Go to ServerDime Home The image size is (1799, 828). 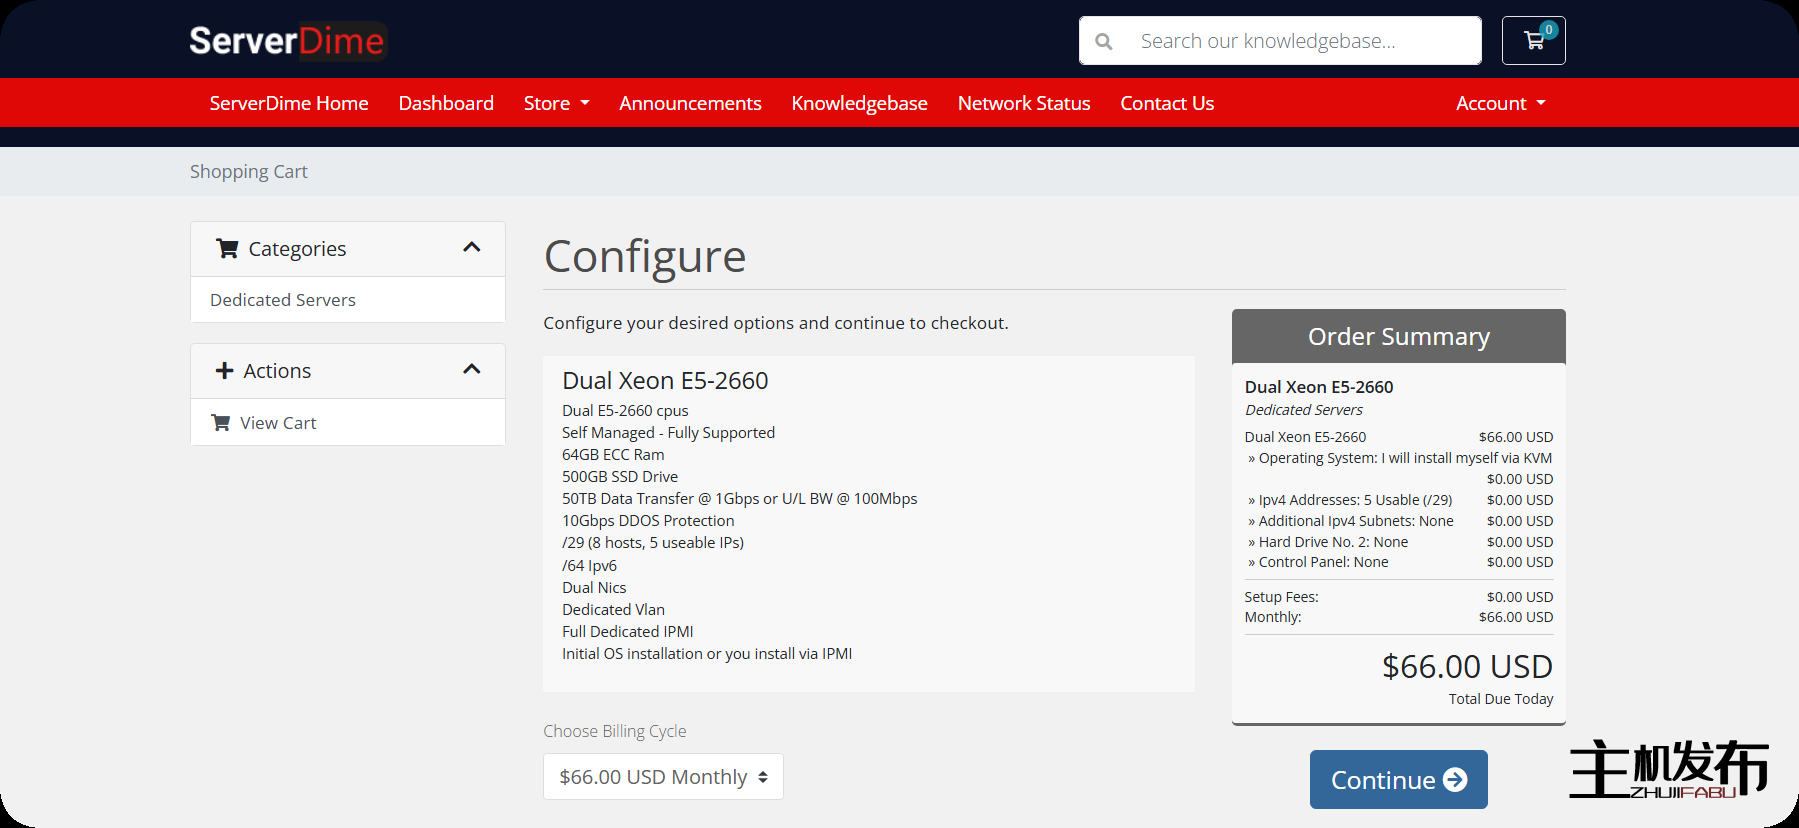289,103
